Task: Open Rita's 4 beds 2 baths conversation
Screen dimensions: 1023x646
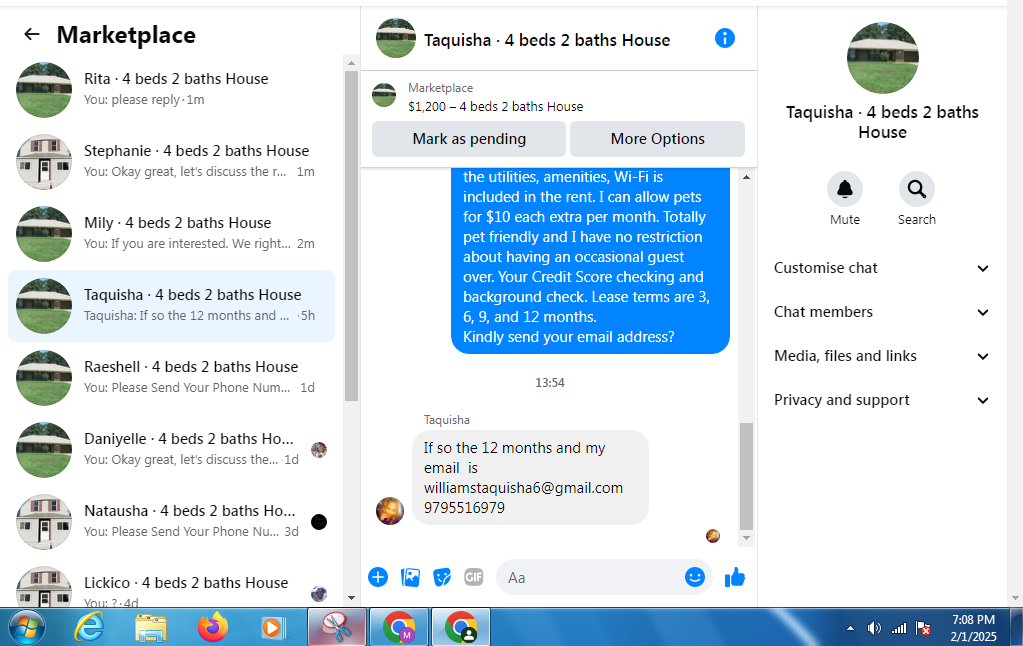Action: (172, 89)
